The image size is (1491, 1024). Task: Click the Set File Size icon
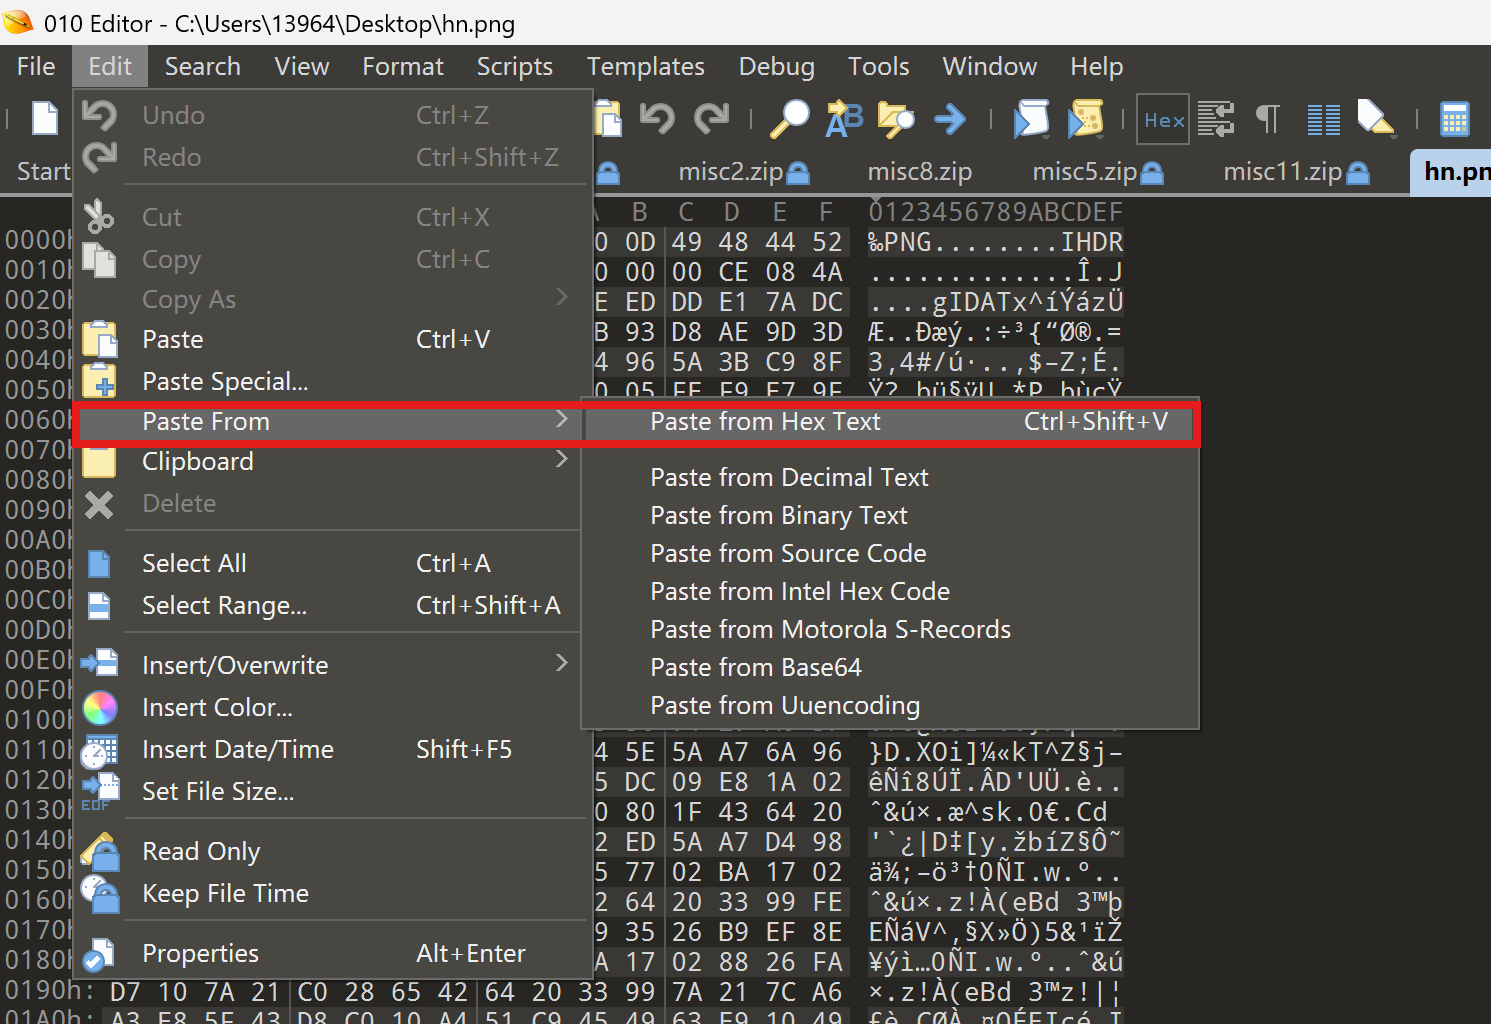[x=99, y=790]
